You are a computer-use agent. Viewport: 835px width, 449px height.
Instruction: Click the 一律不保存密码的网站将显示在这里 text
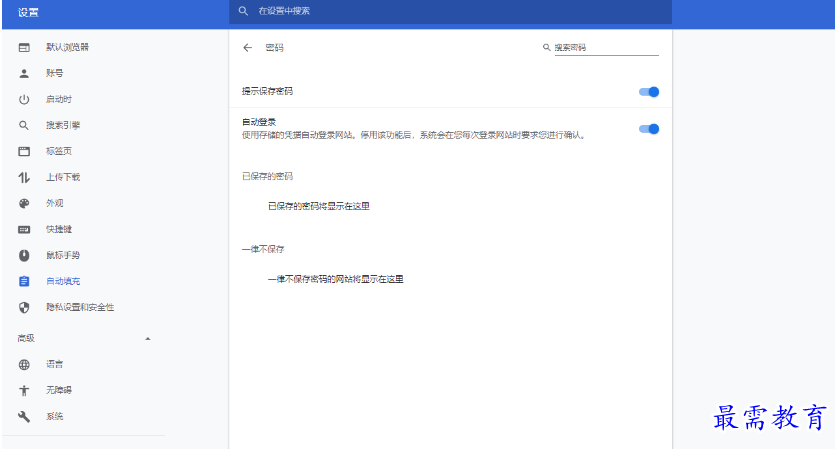click(335, 280)
